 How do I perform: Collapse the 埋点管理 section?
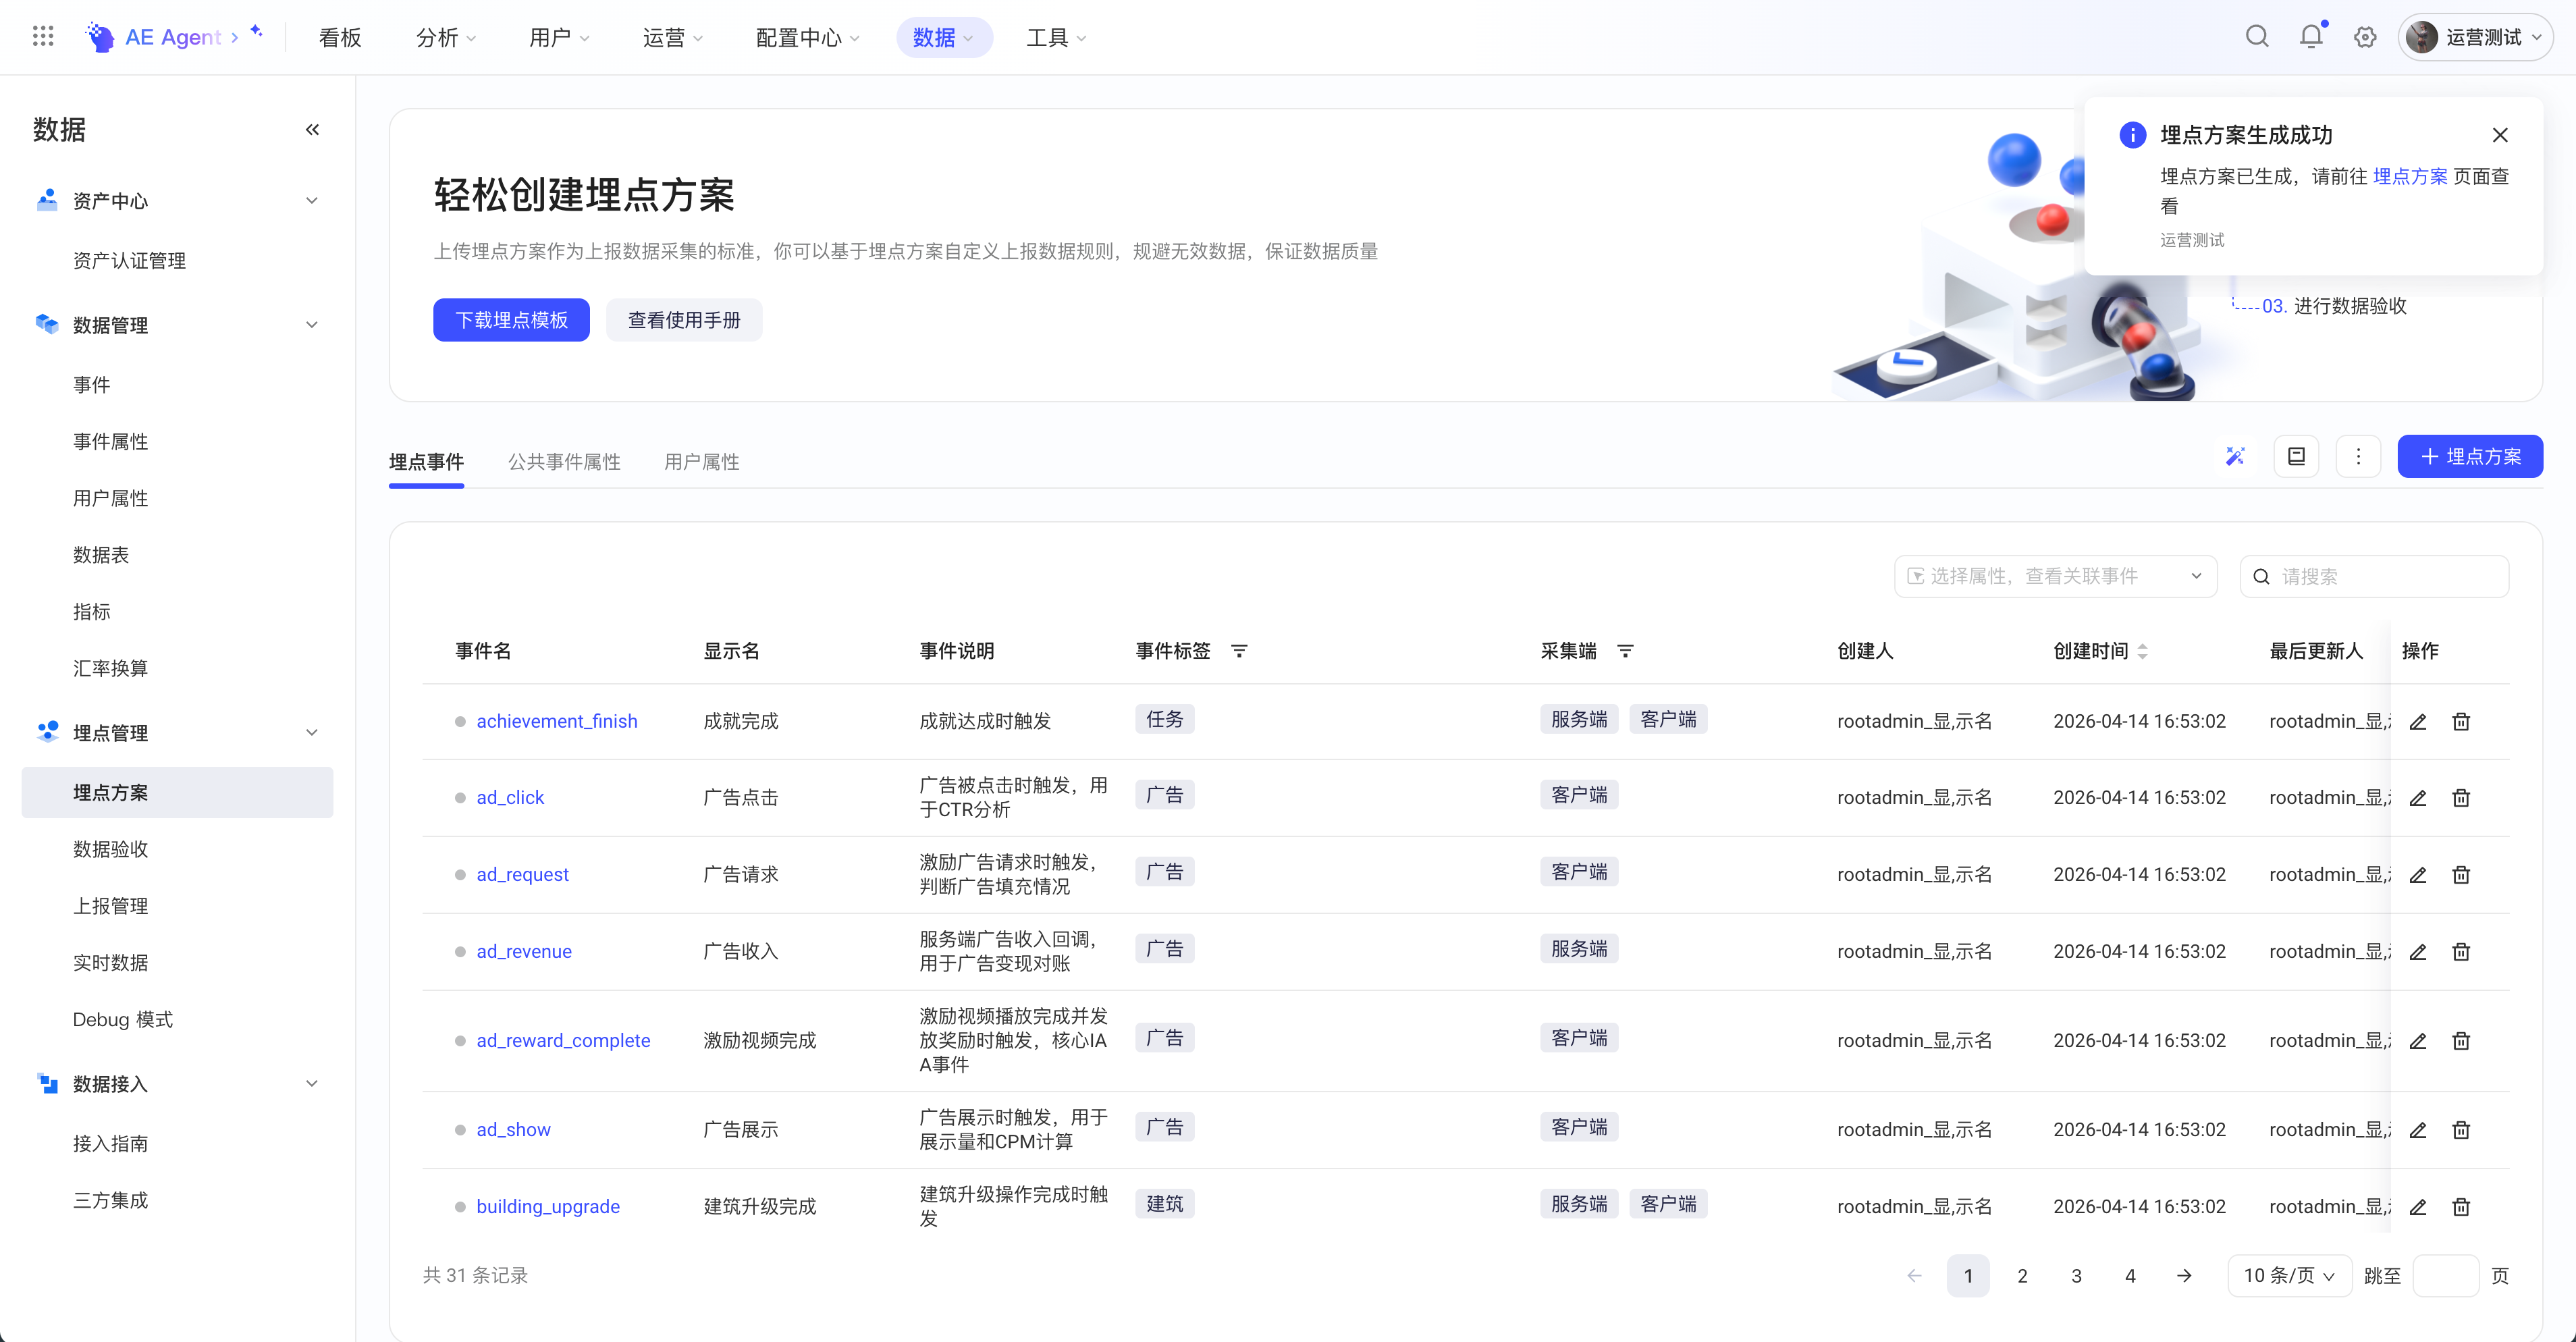(x=312, y=733)
